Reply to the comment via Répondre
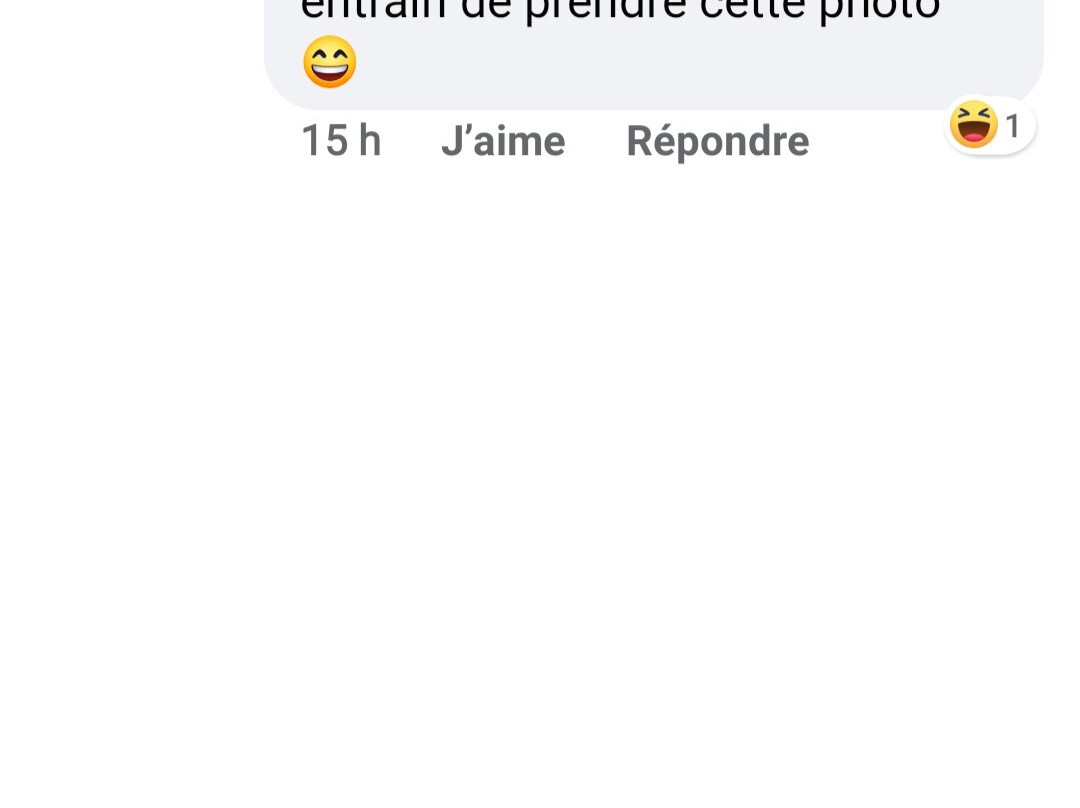The image size is (1080, 808). click(718, 142)
